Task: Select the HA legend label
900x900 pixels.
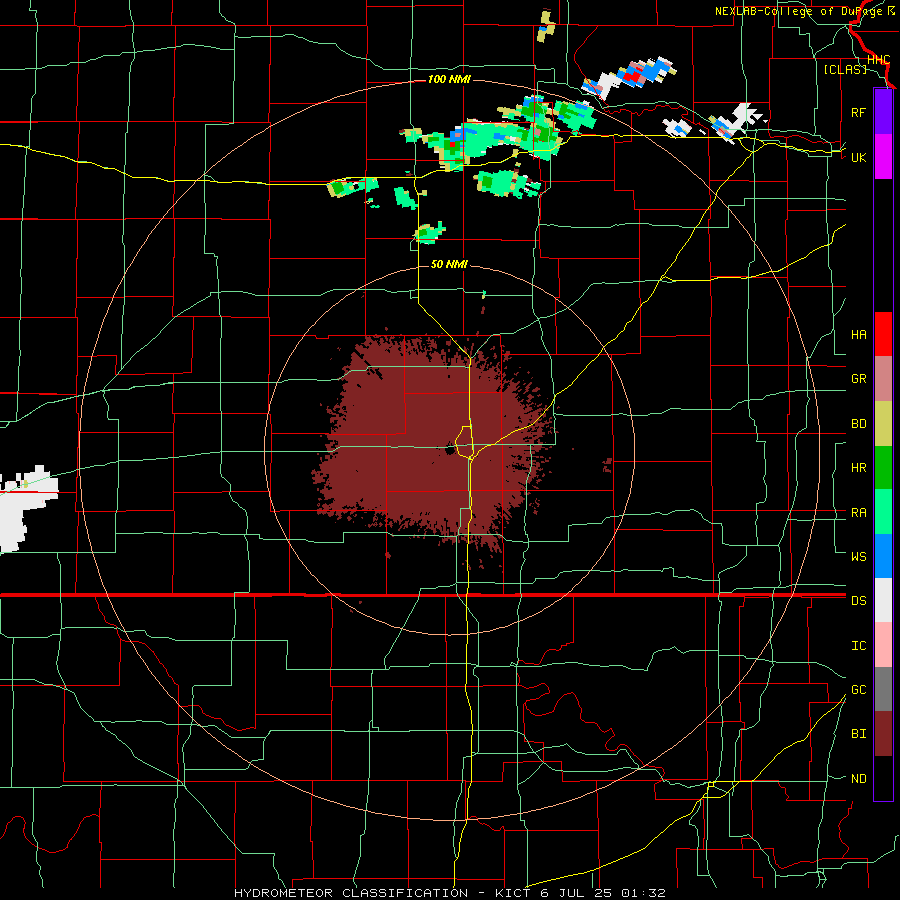Action: click(x=858, y=335)
